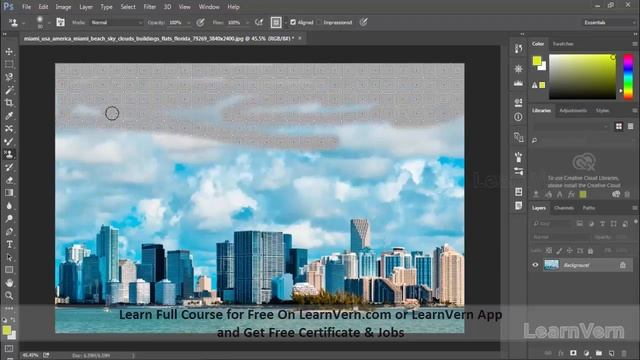The width and height of the screenshot is (640, 360).
Task: Open the Opacity slider dropdown arrow
Action: point(188,23)
